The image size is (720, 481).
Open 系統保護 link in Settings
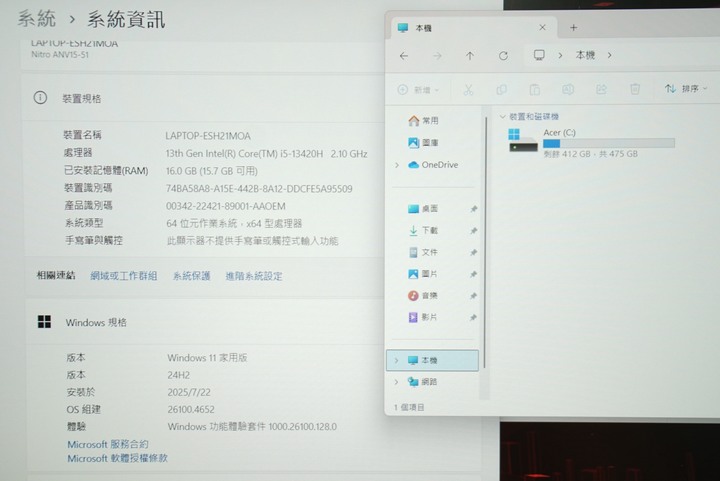[191, 276]
